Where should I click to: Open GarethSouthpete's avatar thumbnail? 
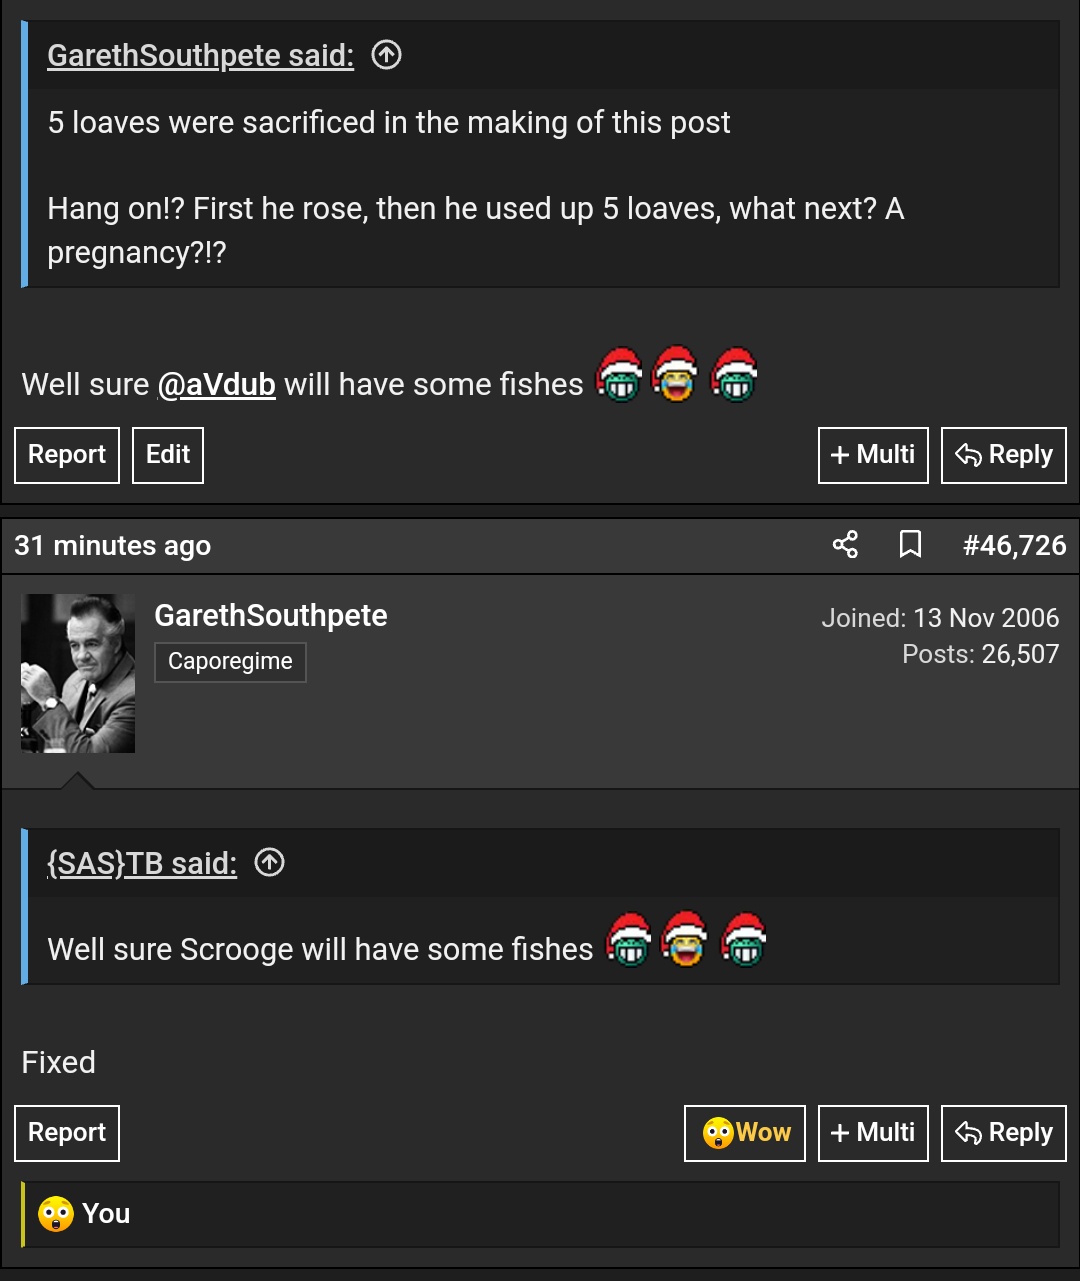pyautogui.click(x=78, y=673)
